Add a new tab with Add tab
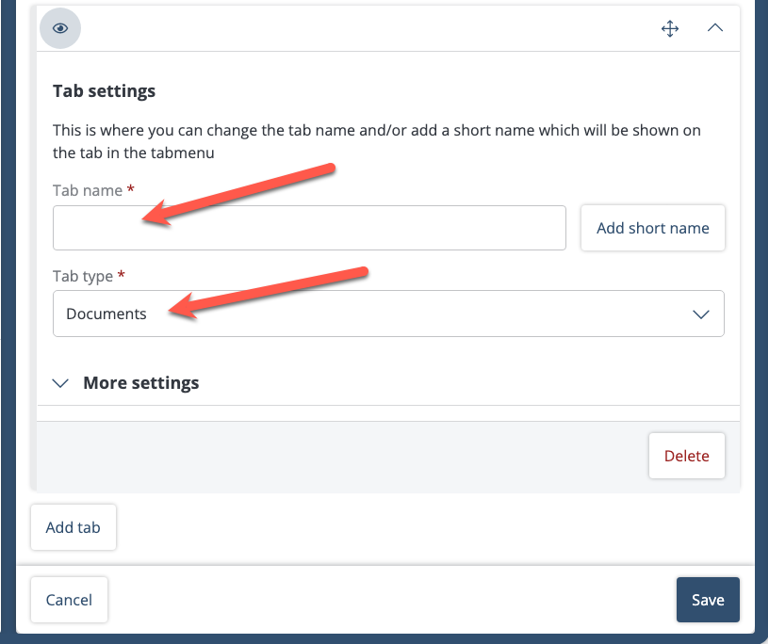The height and width of the screenshot is (644, 768). point(73,527)
